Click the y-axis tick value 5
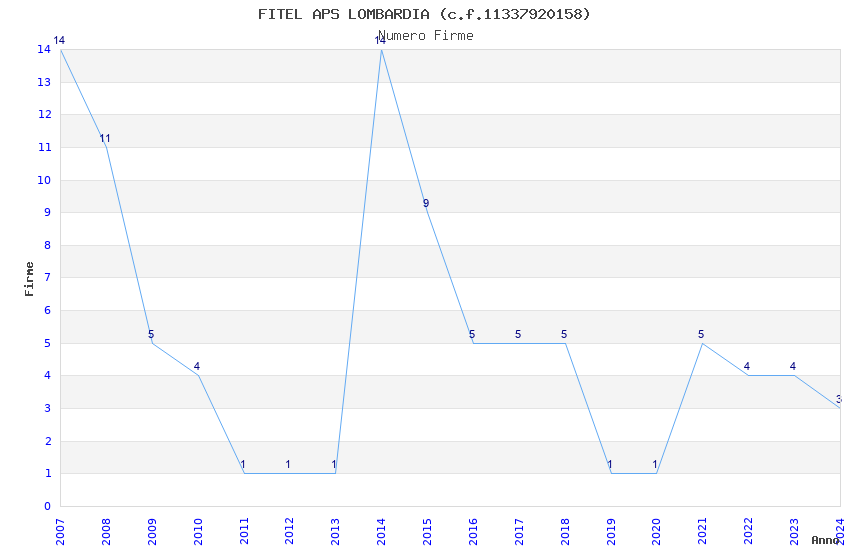 (48, 343)
